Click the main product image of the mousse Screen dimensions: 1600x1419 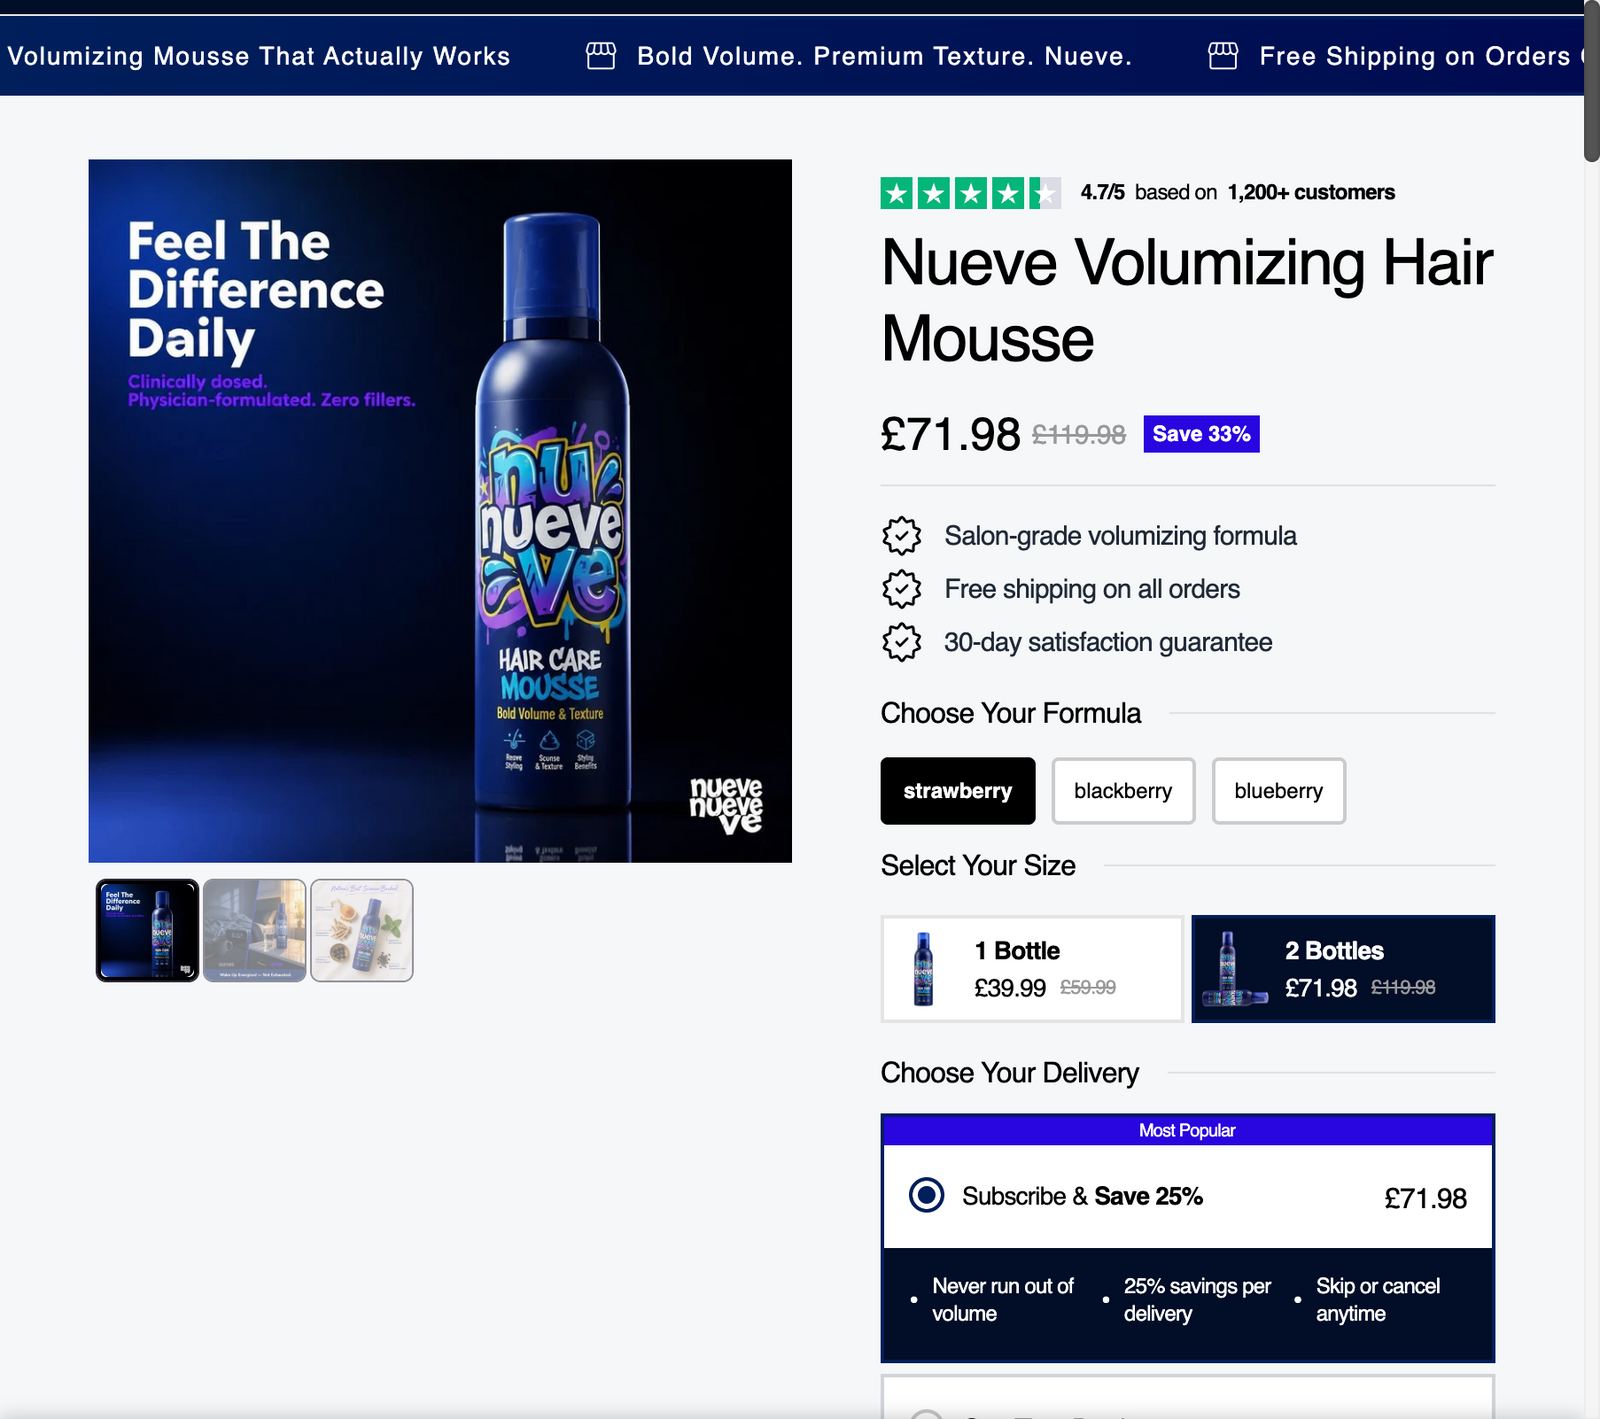tap(440, 511)
